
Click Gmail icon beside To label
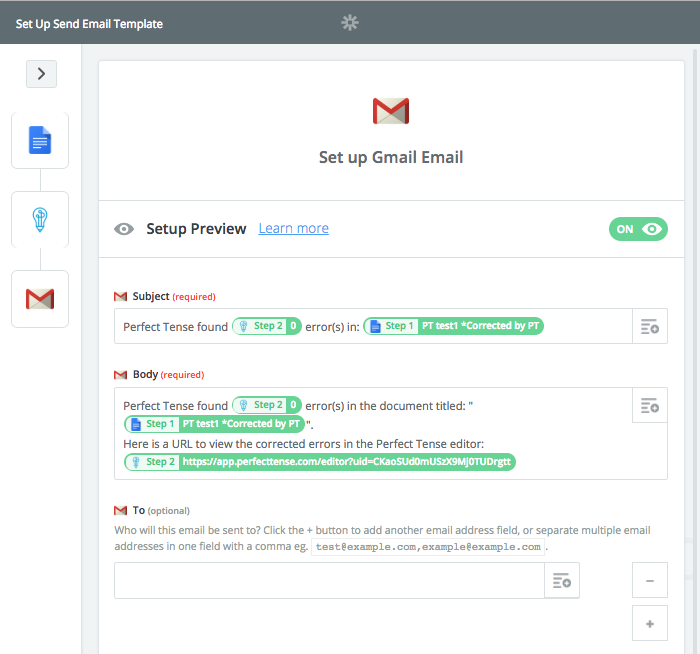coord(121,510)
